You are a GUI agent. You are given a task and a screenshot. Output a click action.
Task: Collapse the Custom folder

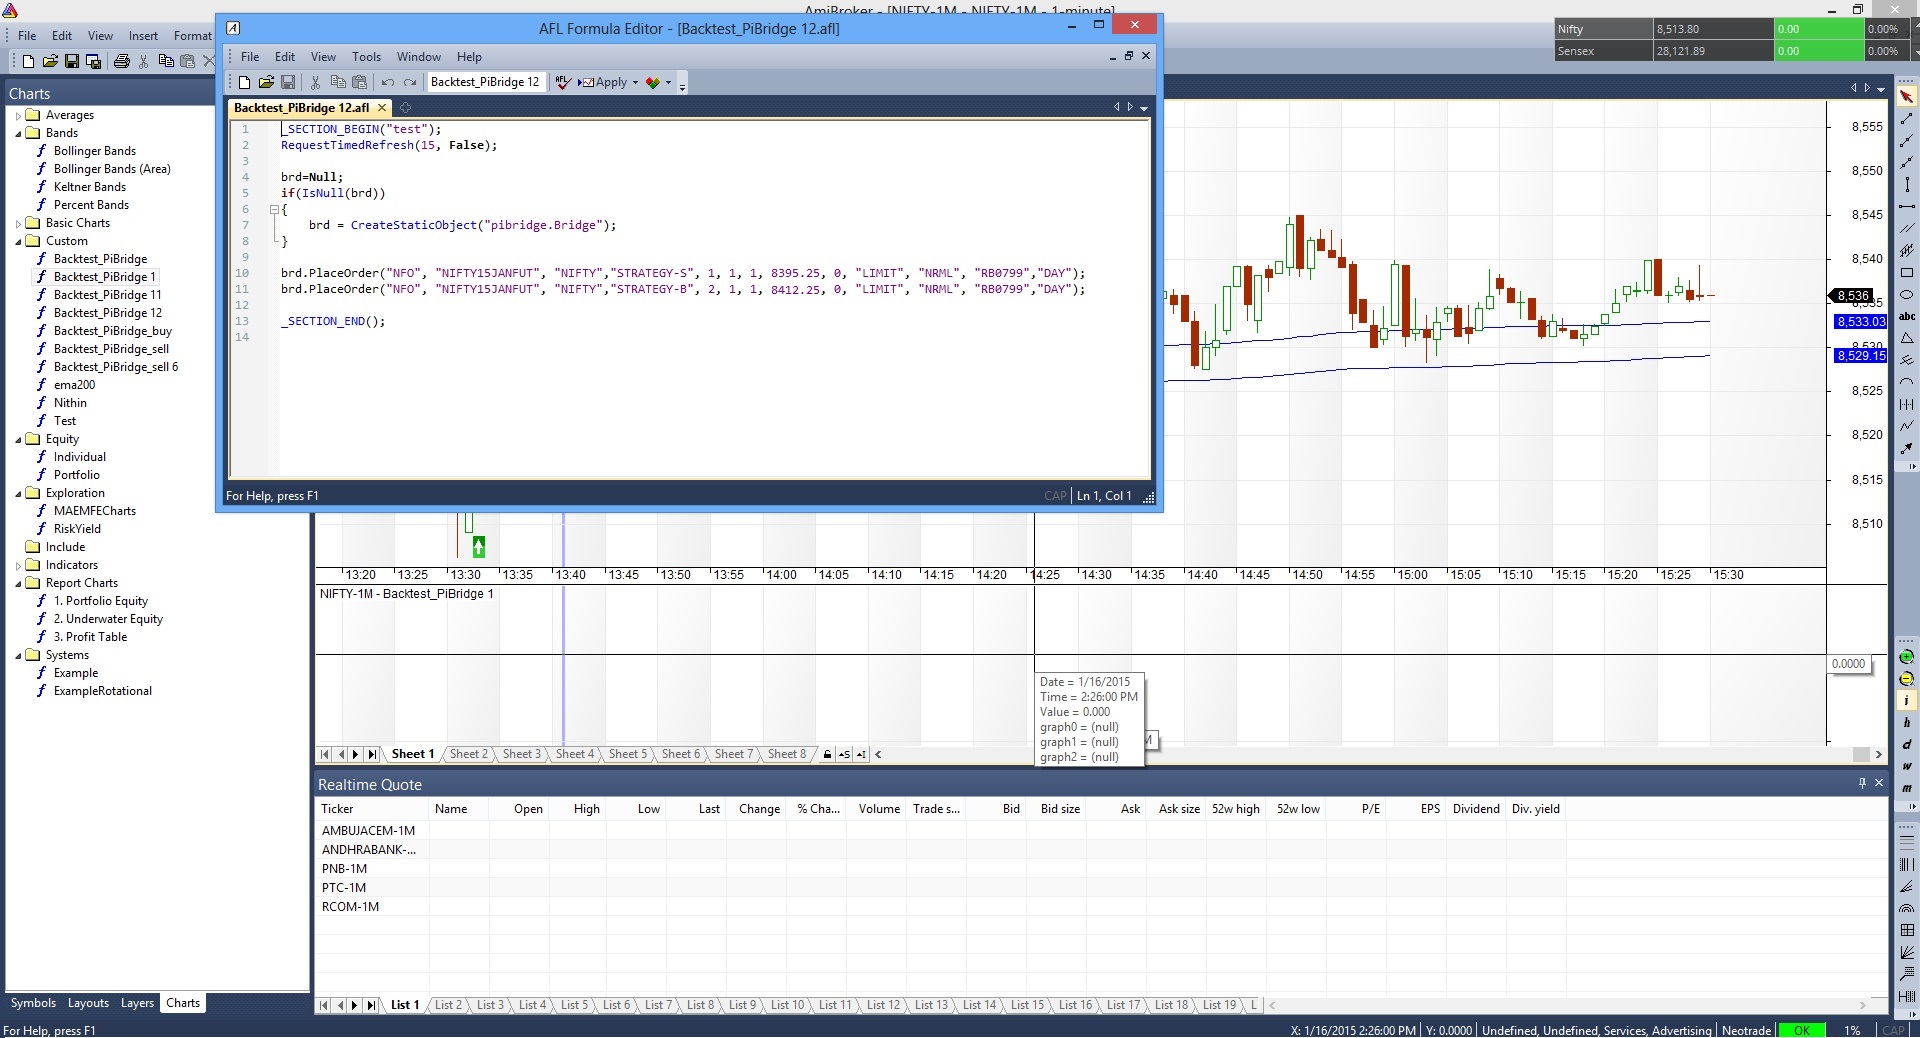[18, 241]
